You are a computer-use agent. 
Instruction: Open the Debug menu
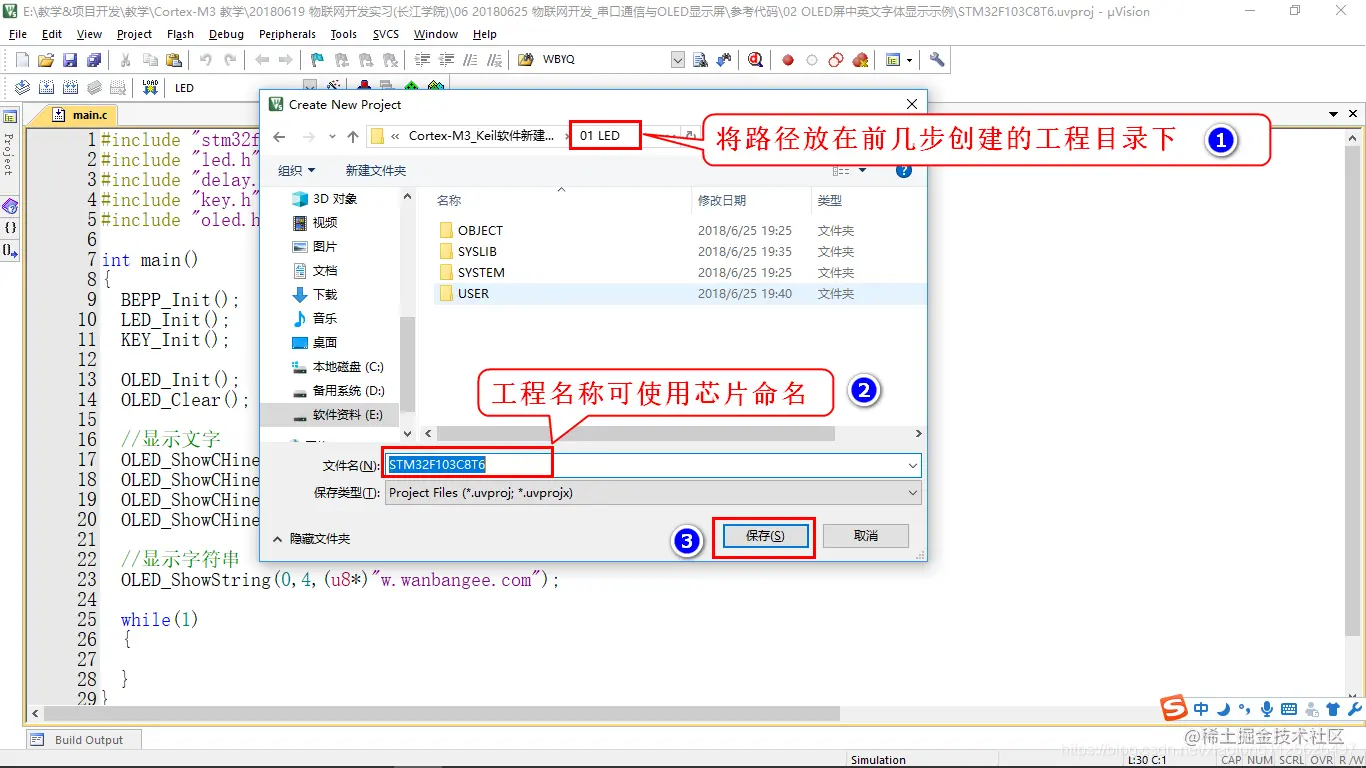[226, 34]
